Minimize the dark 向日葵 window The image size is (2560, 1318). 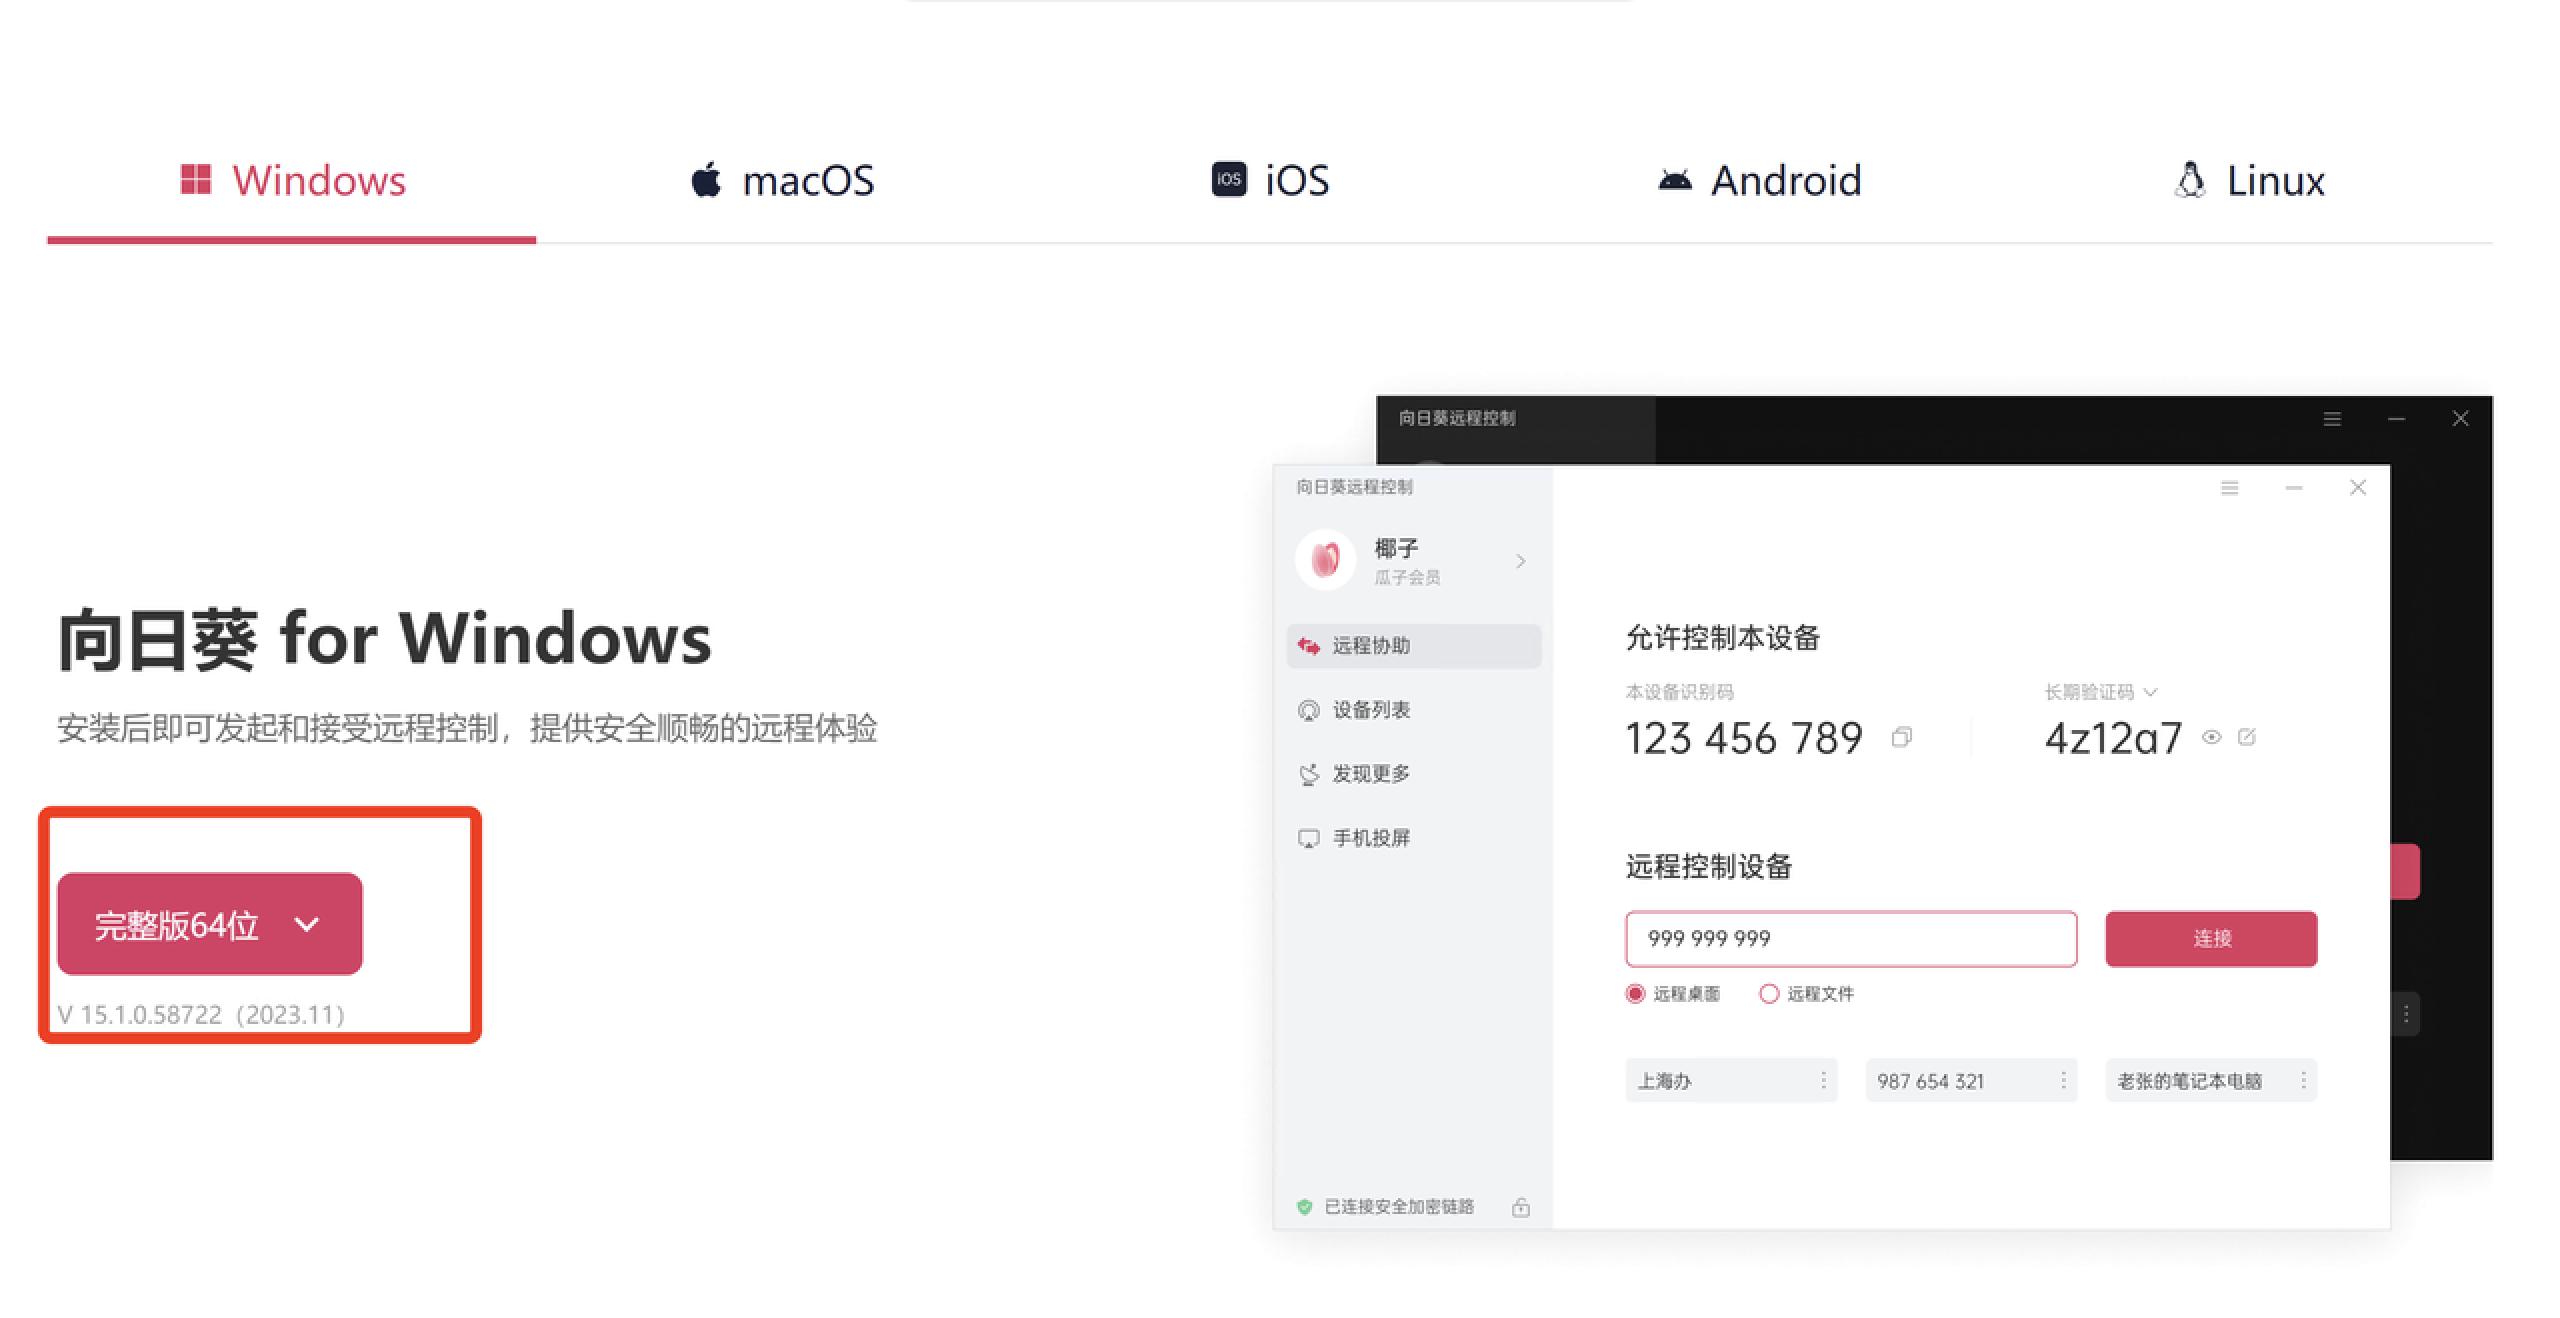click(2396, 419)
